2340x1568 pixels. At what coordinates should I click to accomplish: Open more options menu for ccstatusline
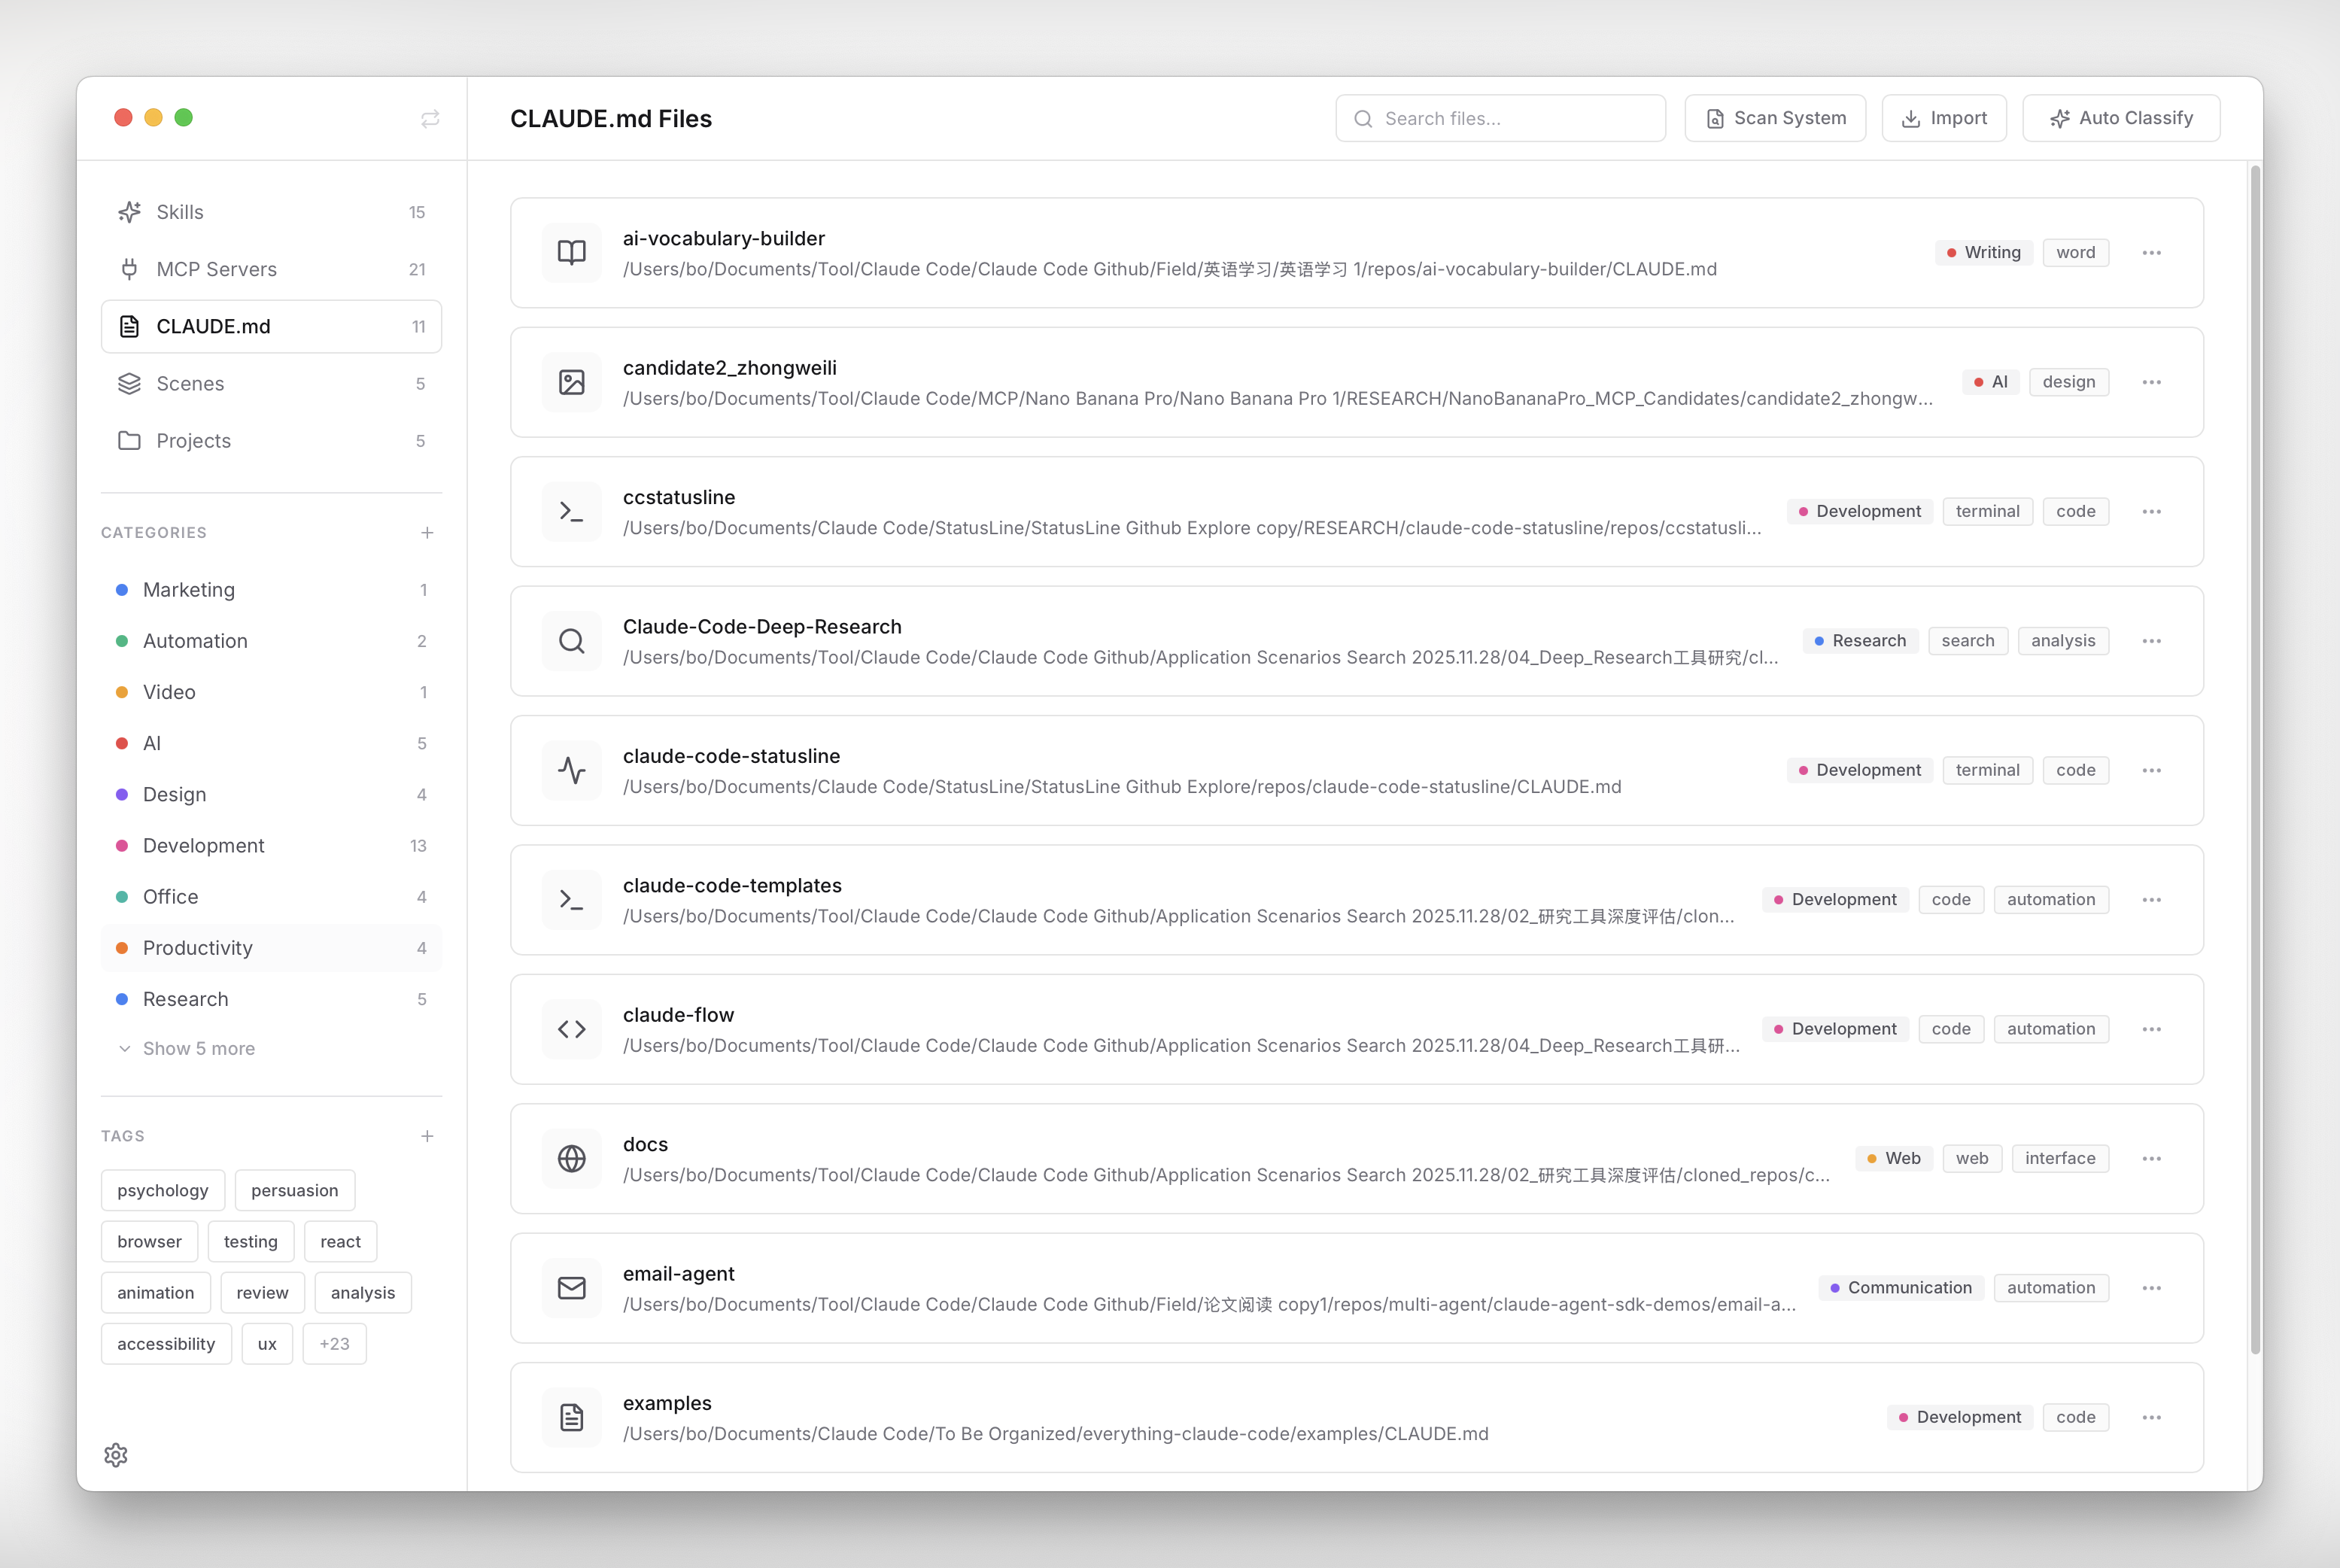click(2151, 512)
